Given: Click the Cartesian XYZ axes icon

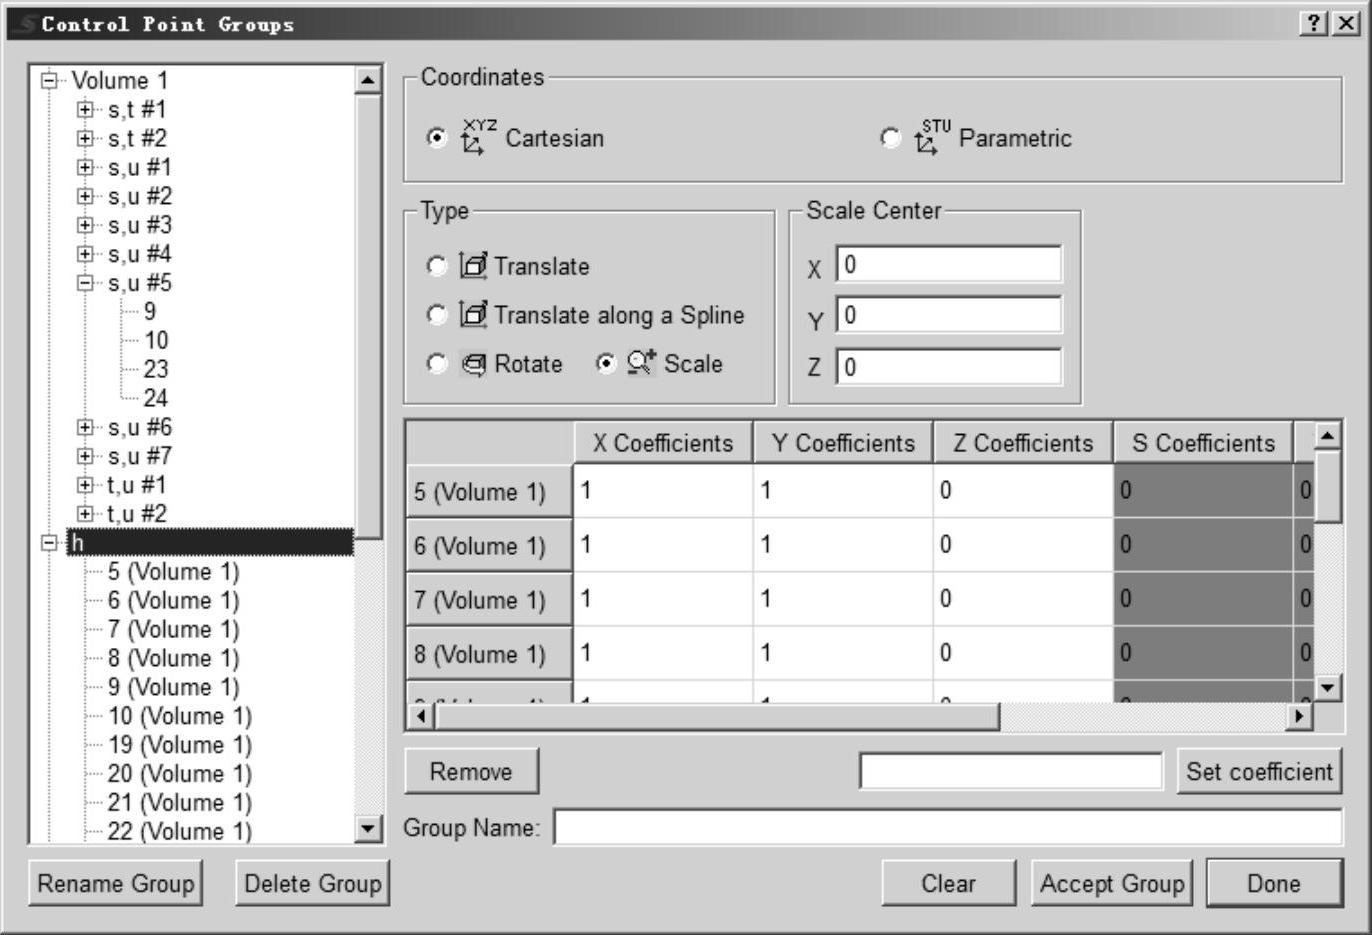Looking at the screenshot, I should coord(478,137).
